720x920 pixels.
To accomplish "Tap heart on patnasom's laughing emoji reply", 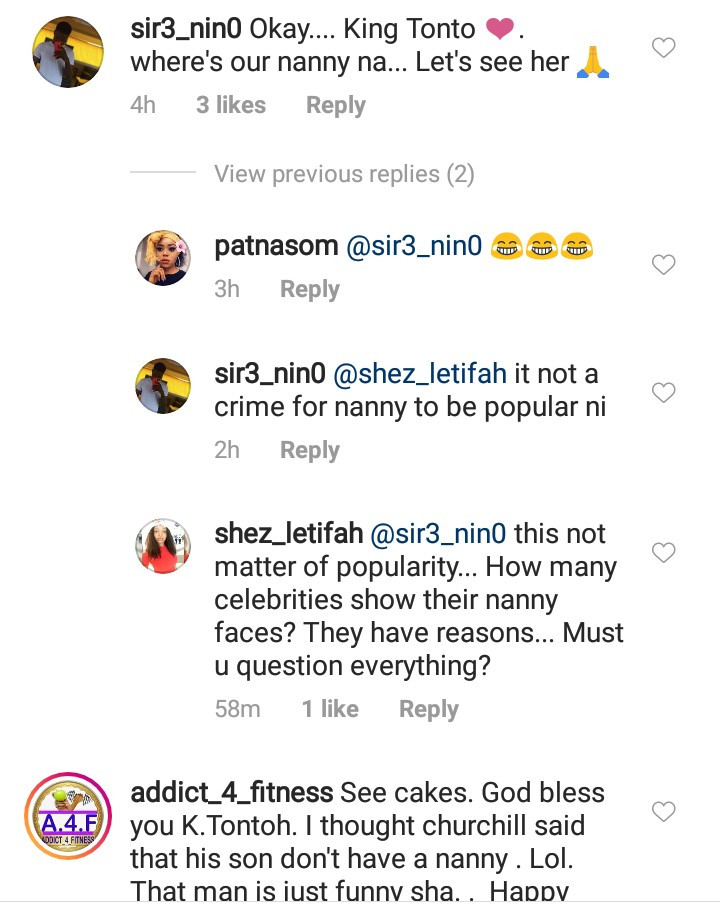I will [663, 265].
